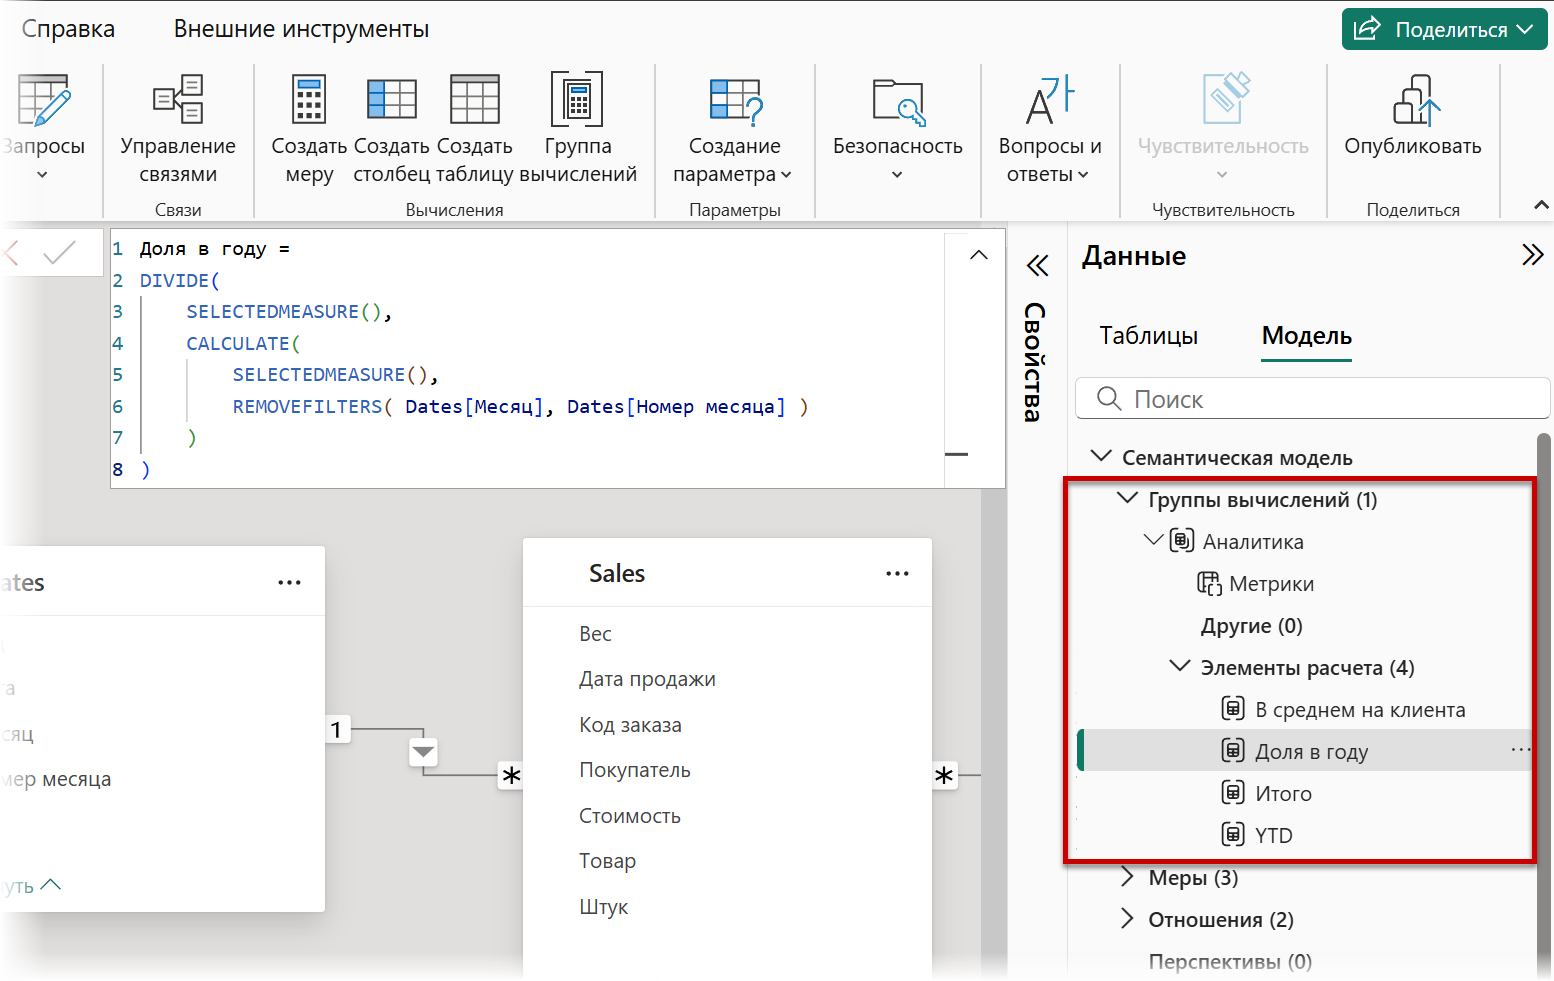Click the Create Column icon
The height and width of the screenshot is (981, 1554).
point(392,101)
